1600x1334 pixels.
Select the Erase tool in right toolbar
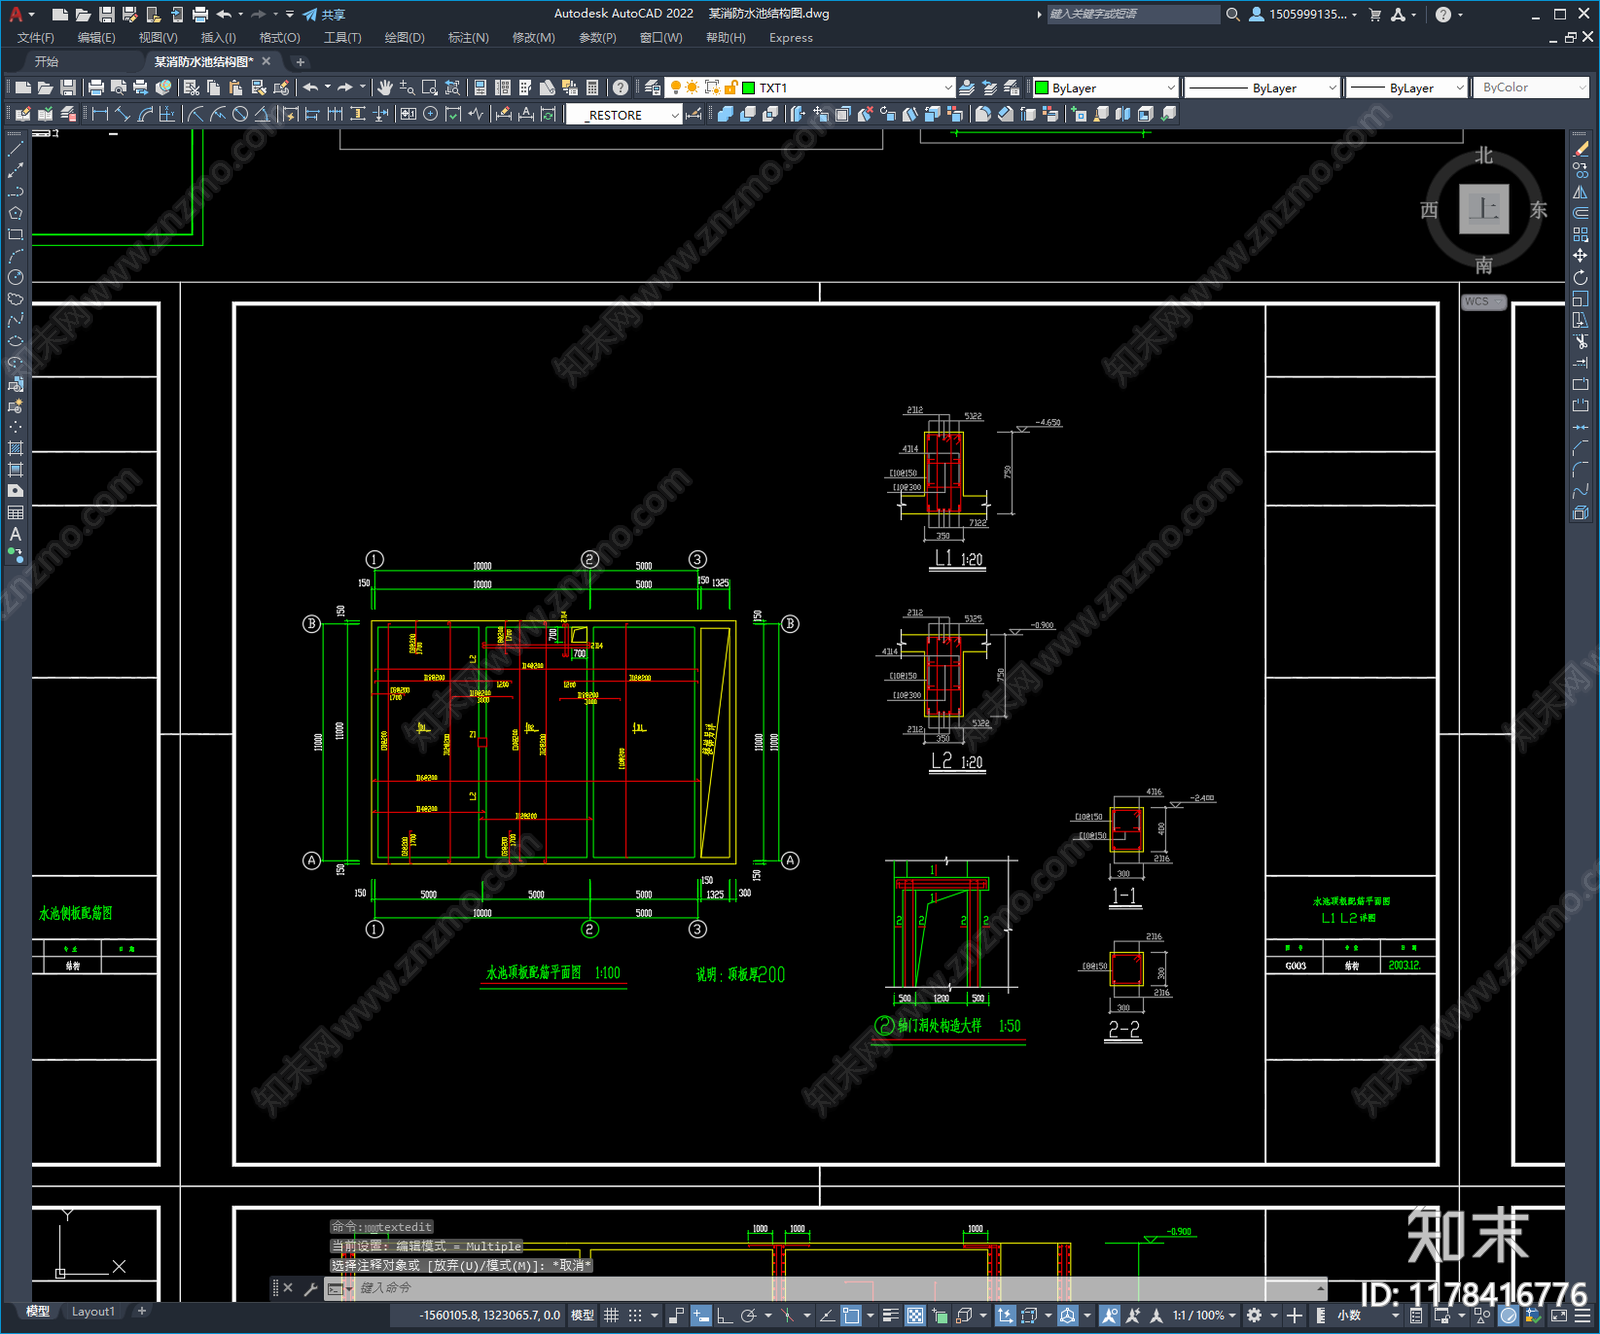(x=1580, y=149)
